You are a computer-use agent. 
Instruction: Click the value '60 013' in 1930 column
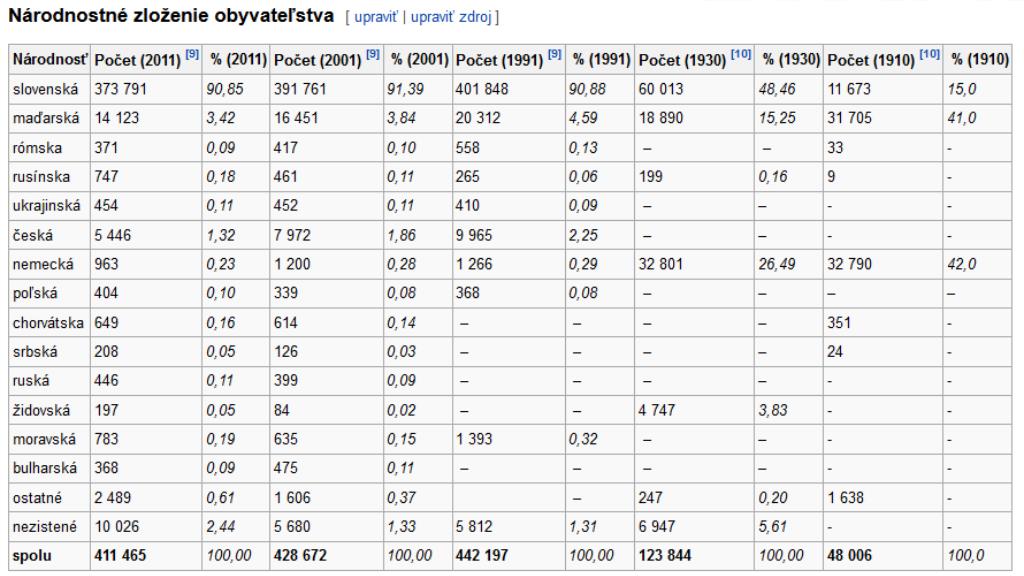[661, 89]
